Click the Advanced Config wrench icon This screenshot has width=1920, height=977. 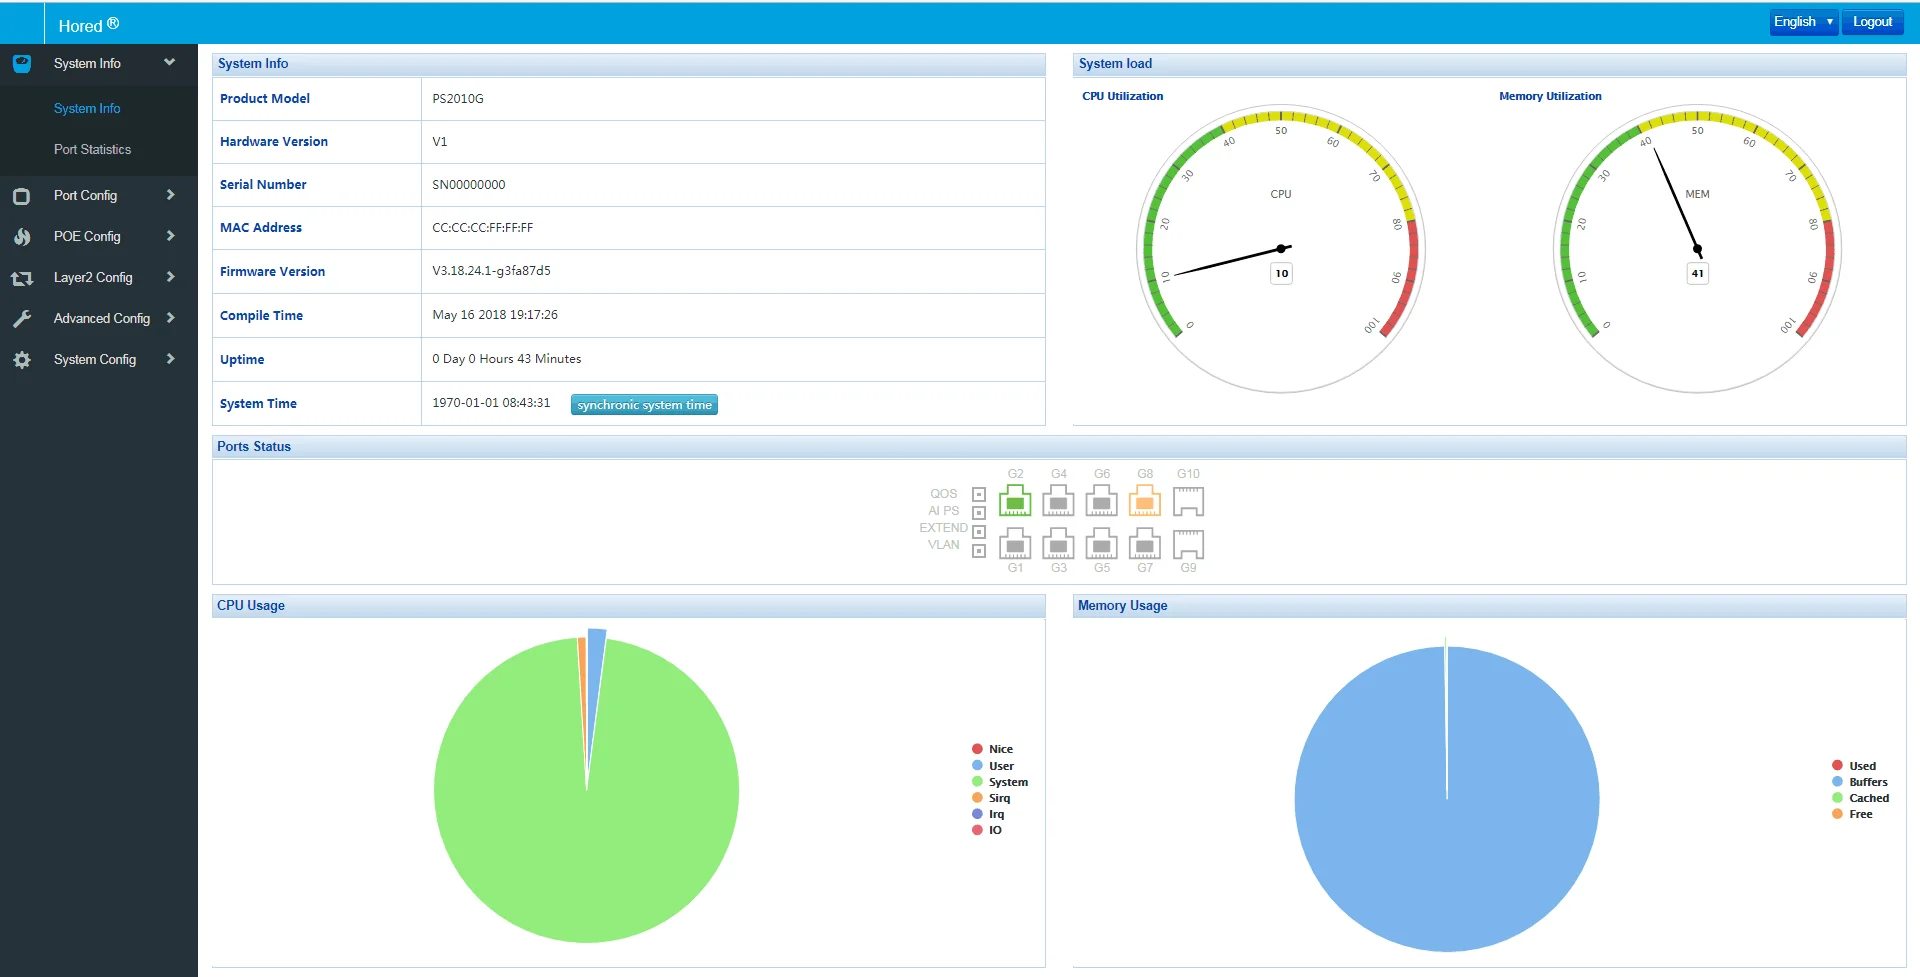coord(22,319)
